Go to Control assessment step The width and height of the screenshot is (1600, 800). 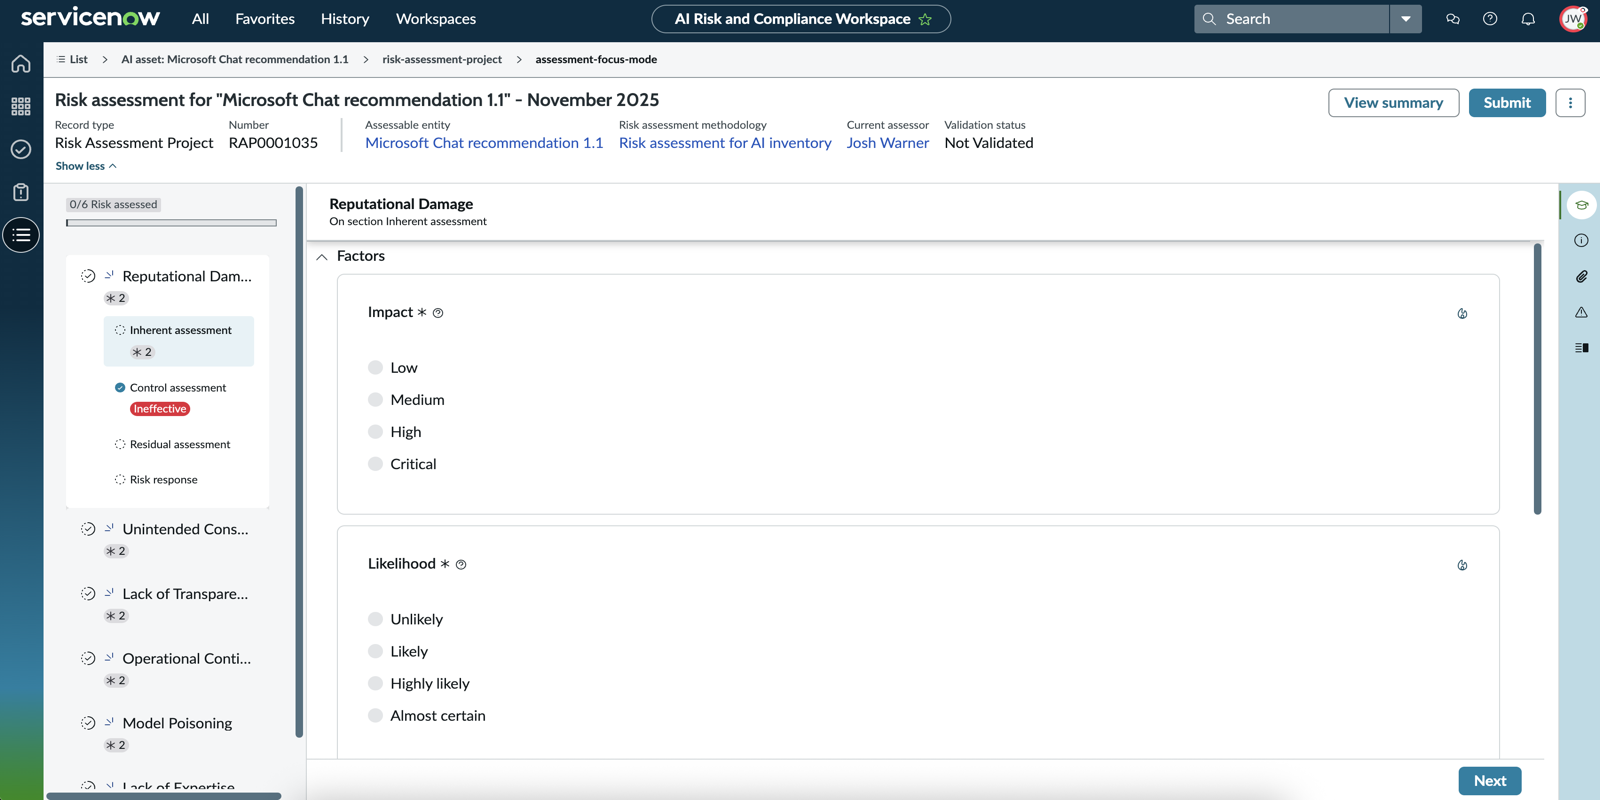point(178,388)
